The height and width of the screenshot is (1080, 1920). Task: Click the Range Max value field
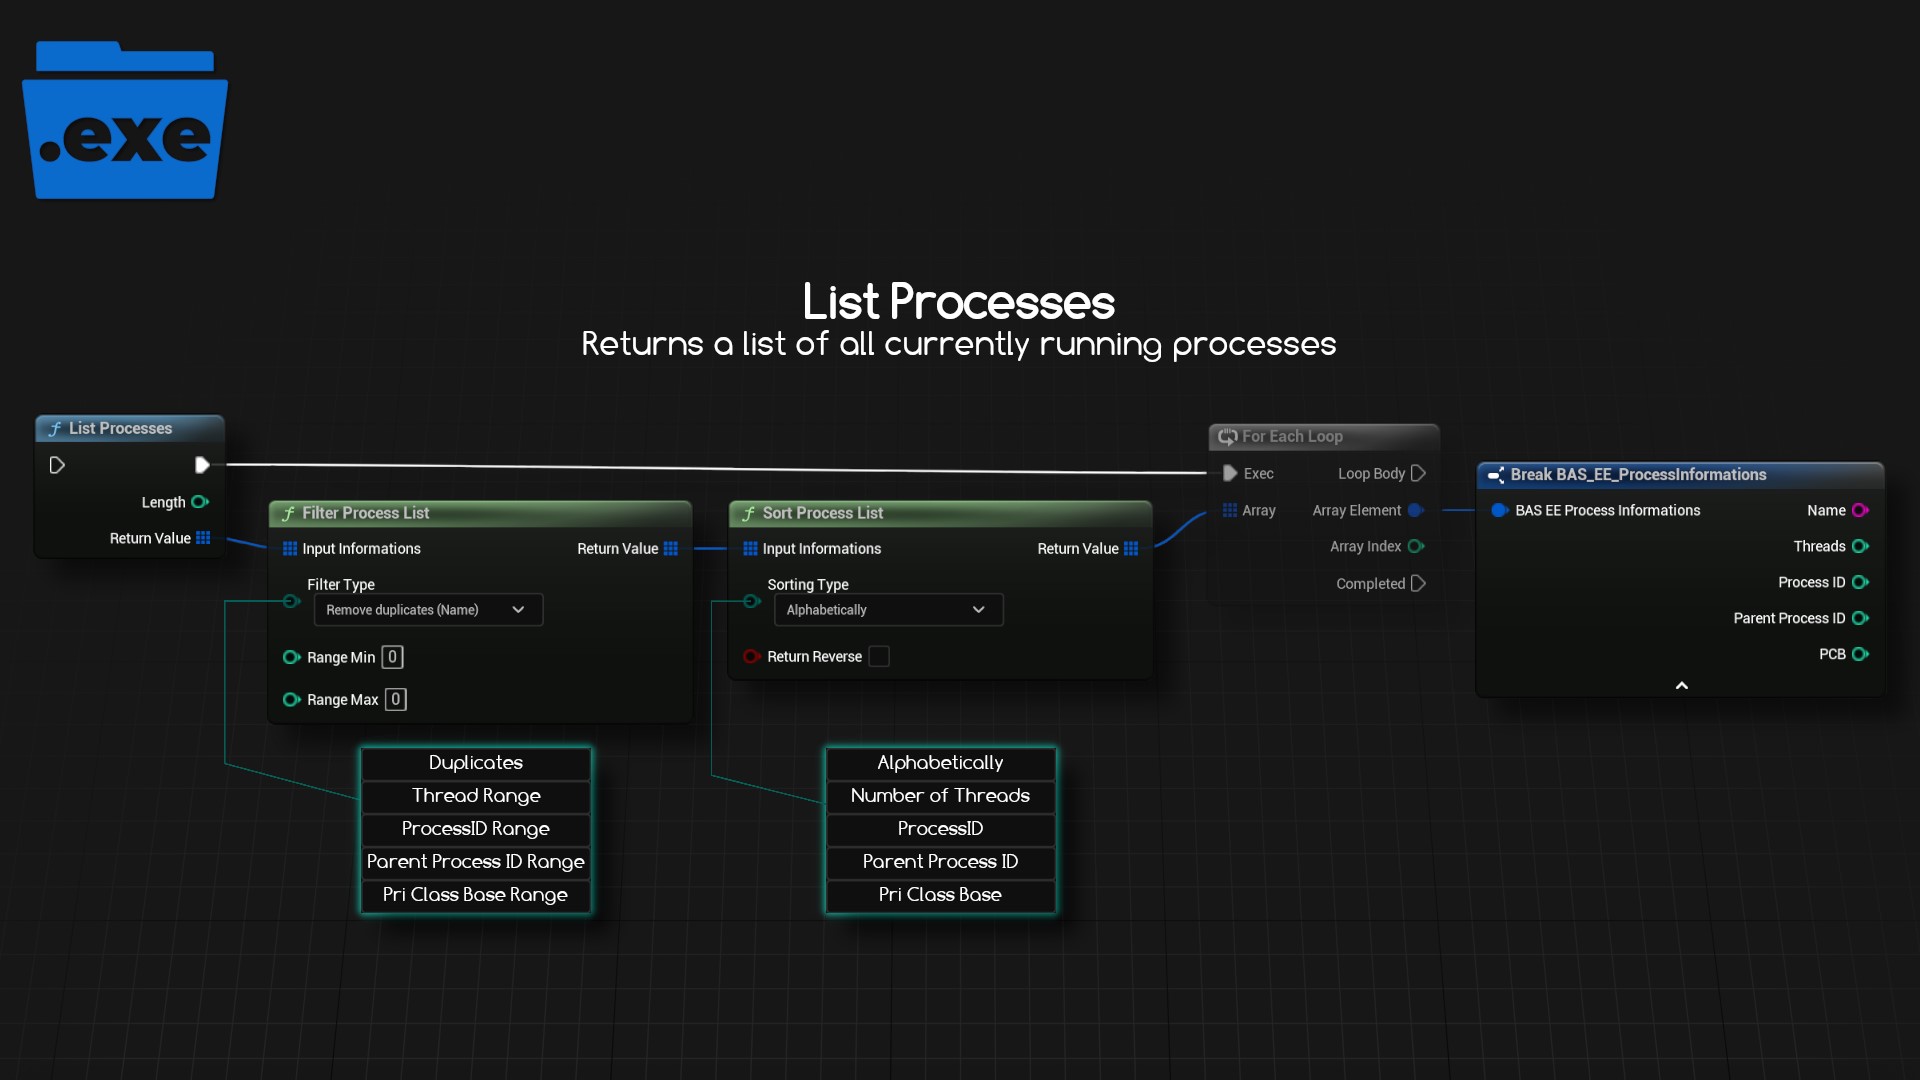[x=396, y=700]
